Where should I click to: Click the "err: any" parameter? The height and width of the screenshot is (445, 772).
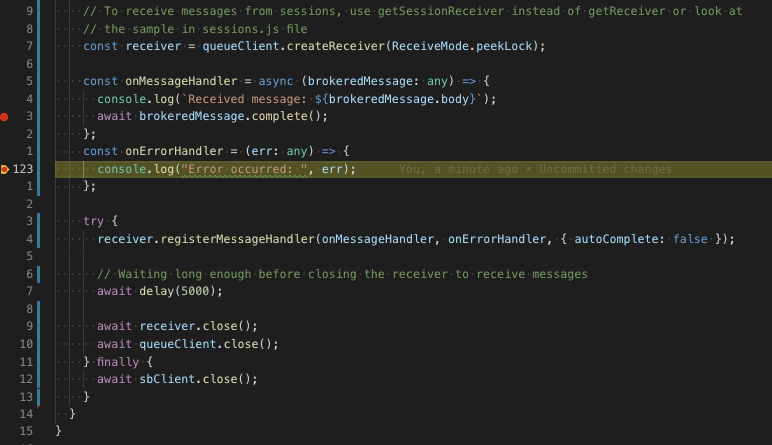[x=279, y=151]
